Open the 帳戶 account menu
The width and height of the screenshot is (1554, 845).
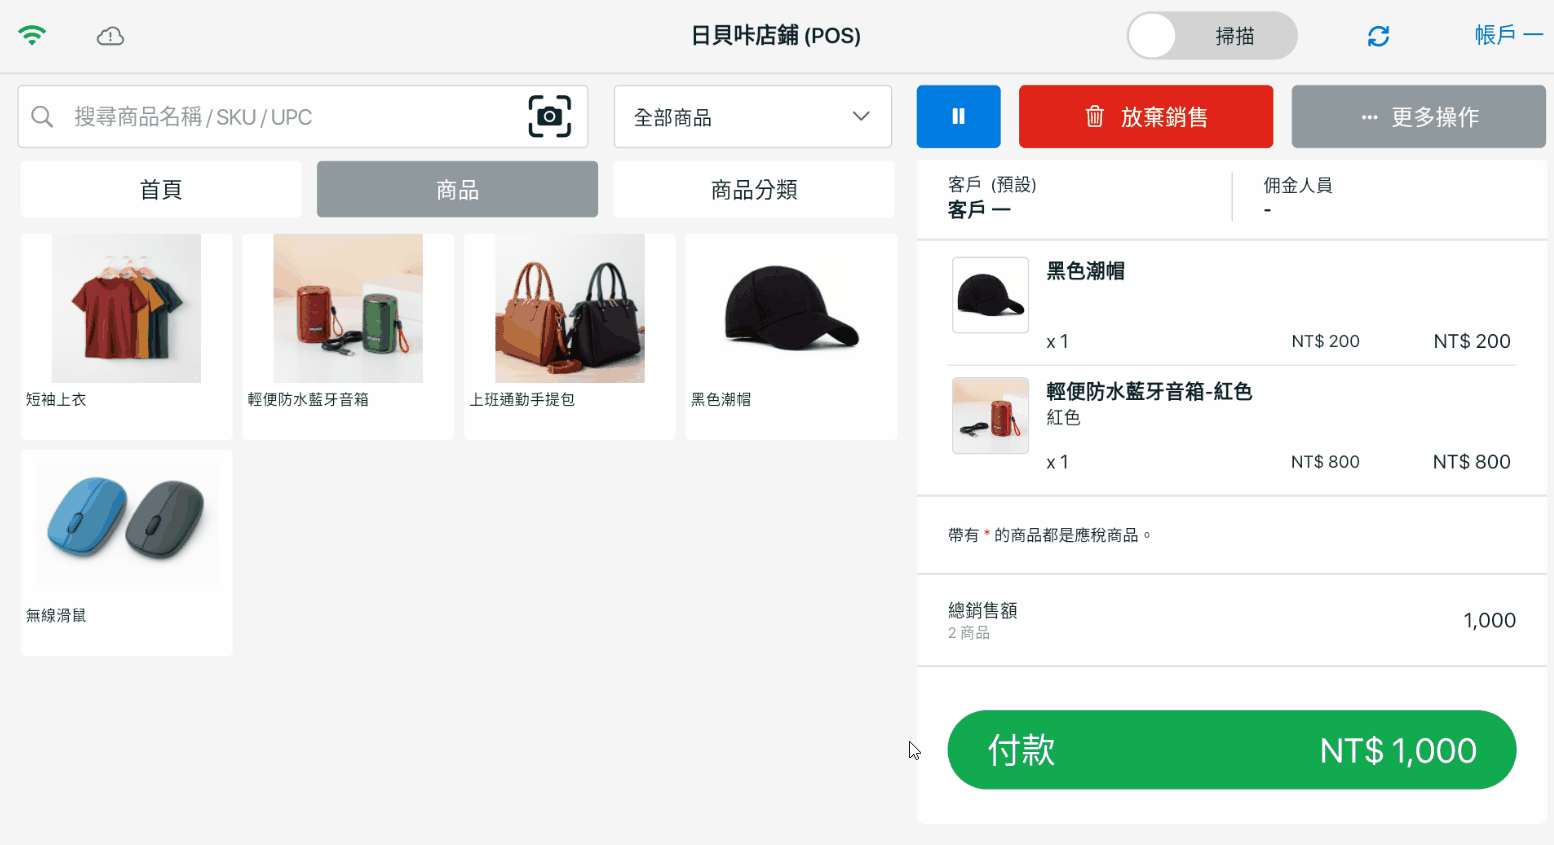[1507, 35]
